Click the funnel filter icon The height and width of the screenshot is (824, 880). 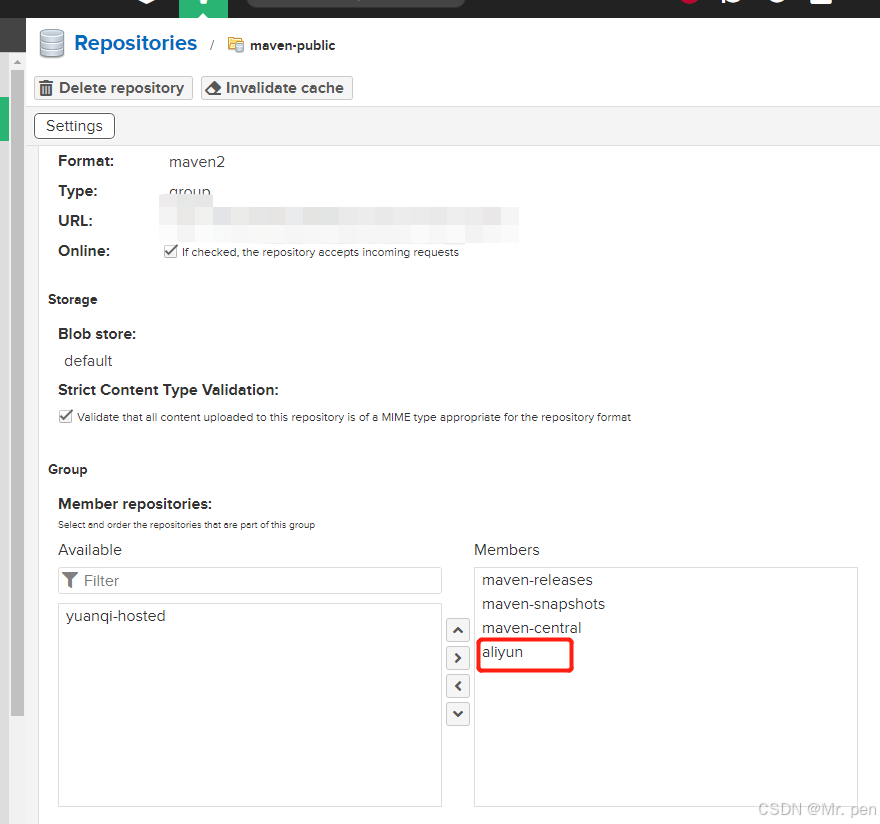pyautogui.click(x=70, y=580)
